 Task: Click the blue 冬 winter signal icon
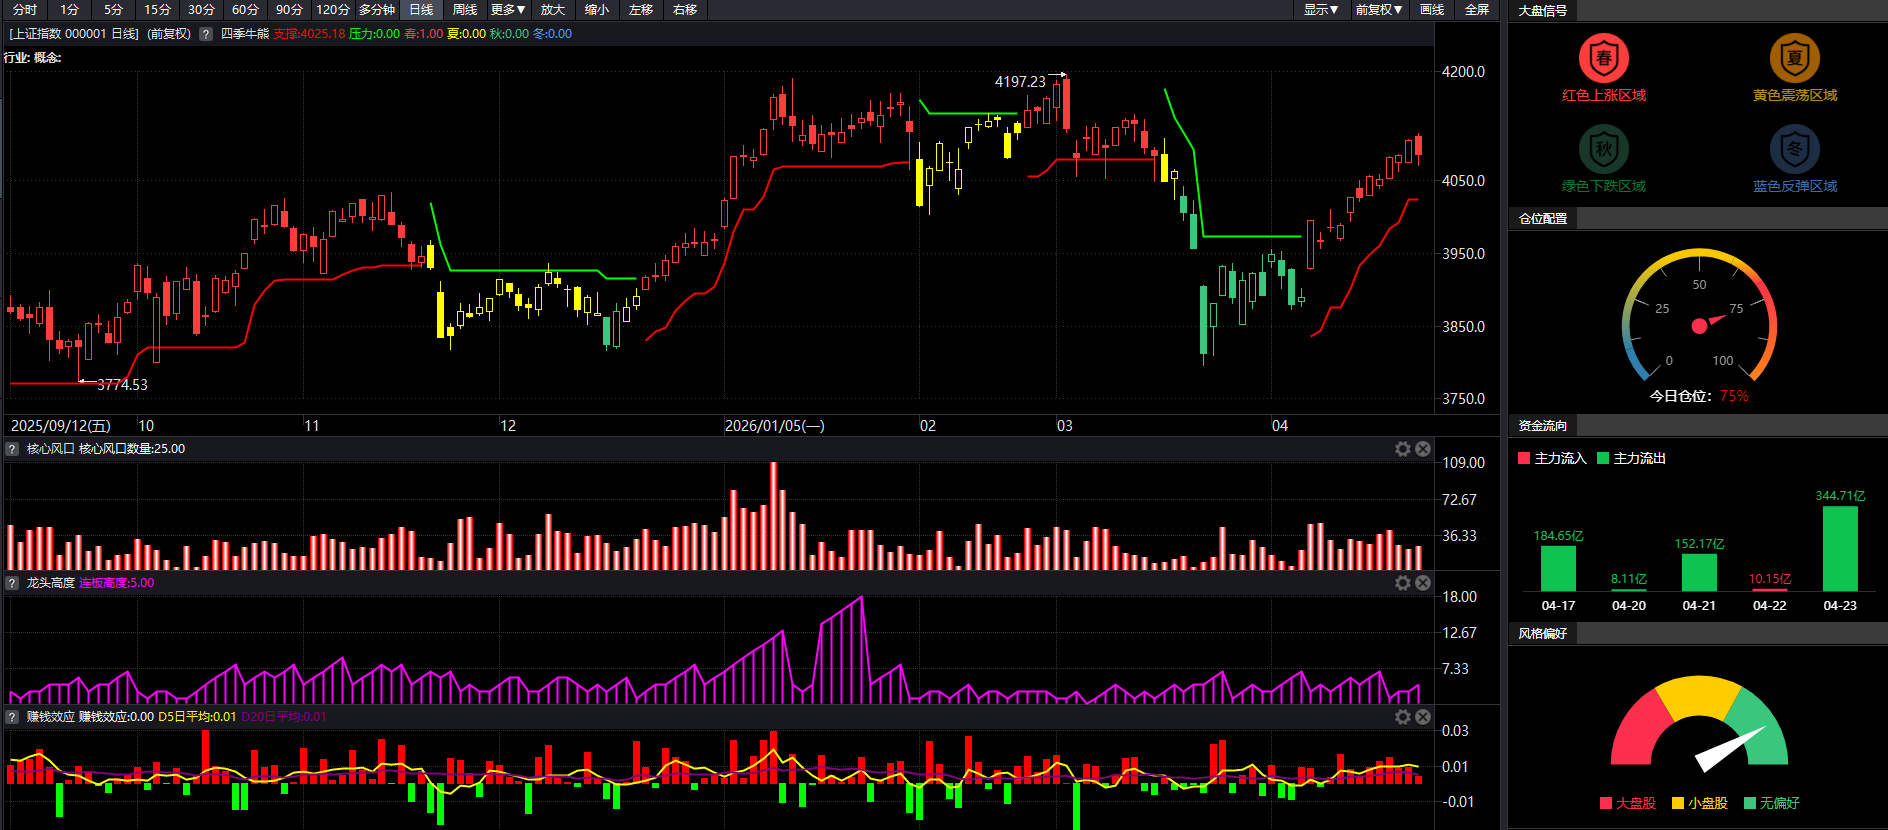(x=1794, y=149)
